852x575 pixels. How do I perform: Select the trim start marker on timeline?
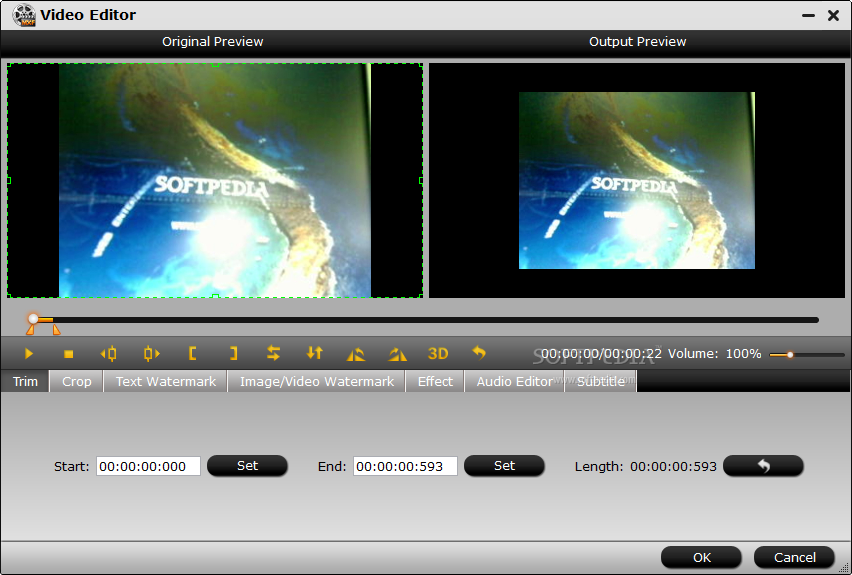(x=30, y=330)
